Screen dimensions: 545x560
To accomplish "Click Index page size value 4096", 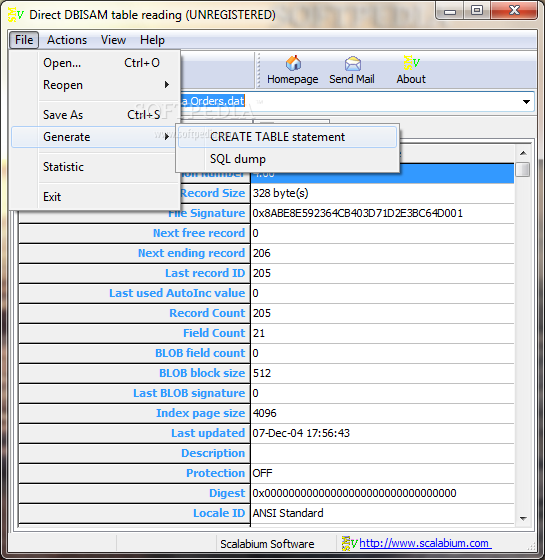I will pos(382,413).
